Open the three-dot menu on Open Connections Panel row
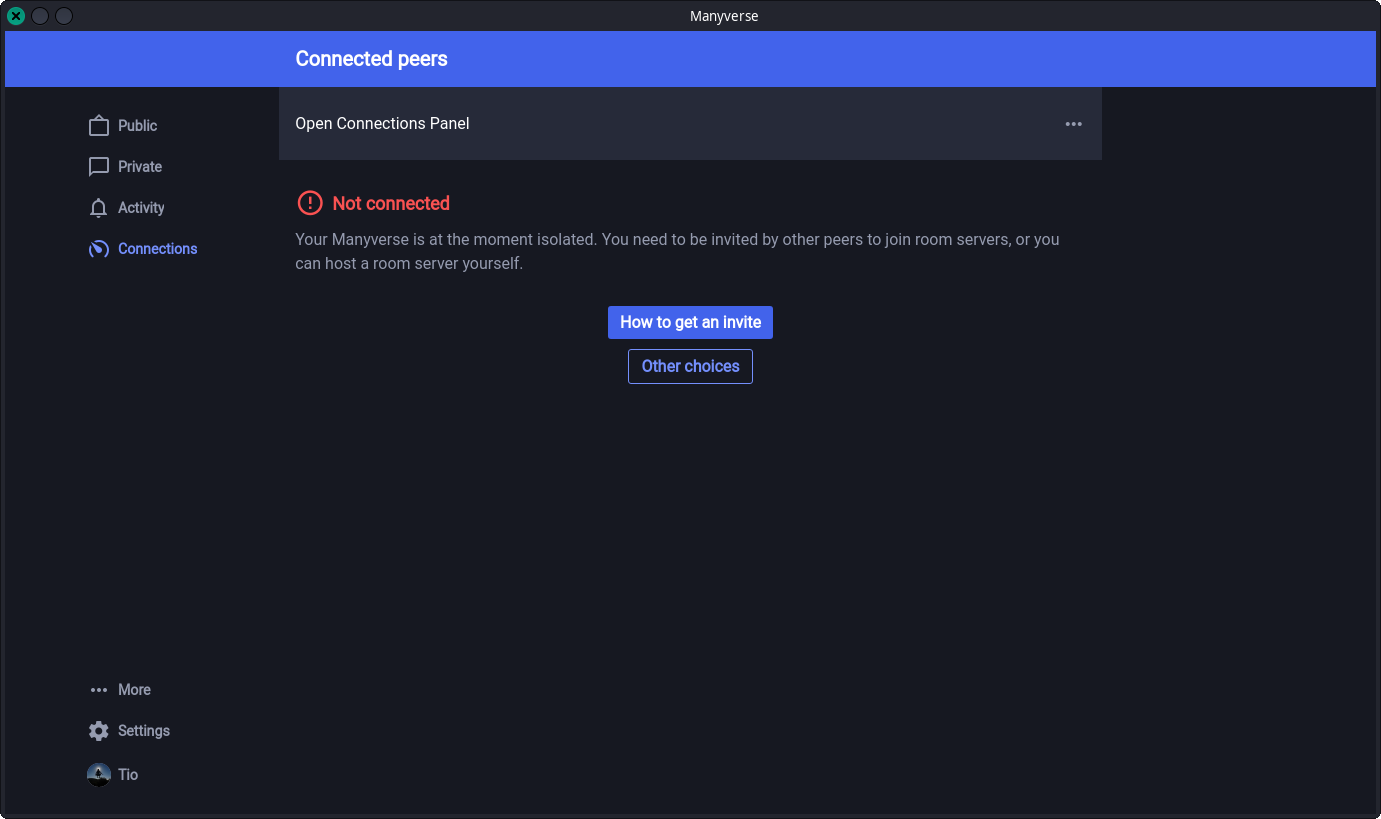1381x819 pixels. click(1073, 124)
